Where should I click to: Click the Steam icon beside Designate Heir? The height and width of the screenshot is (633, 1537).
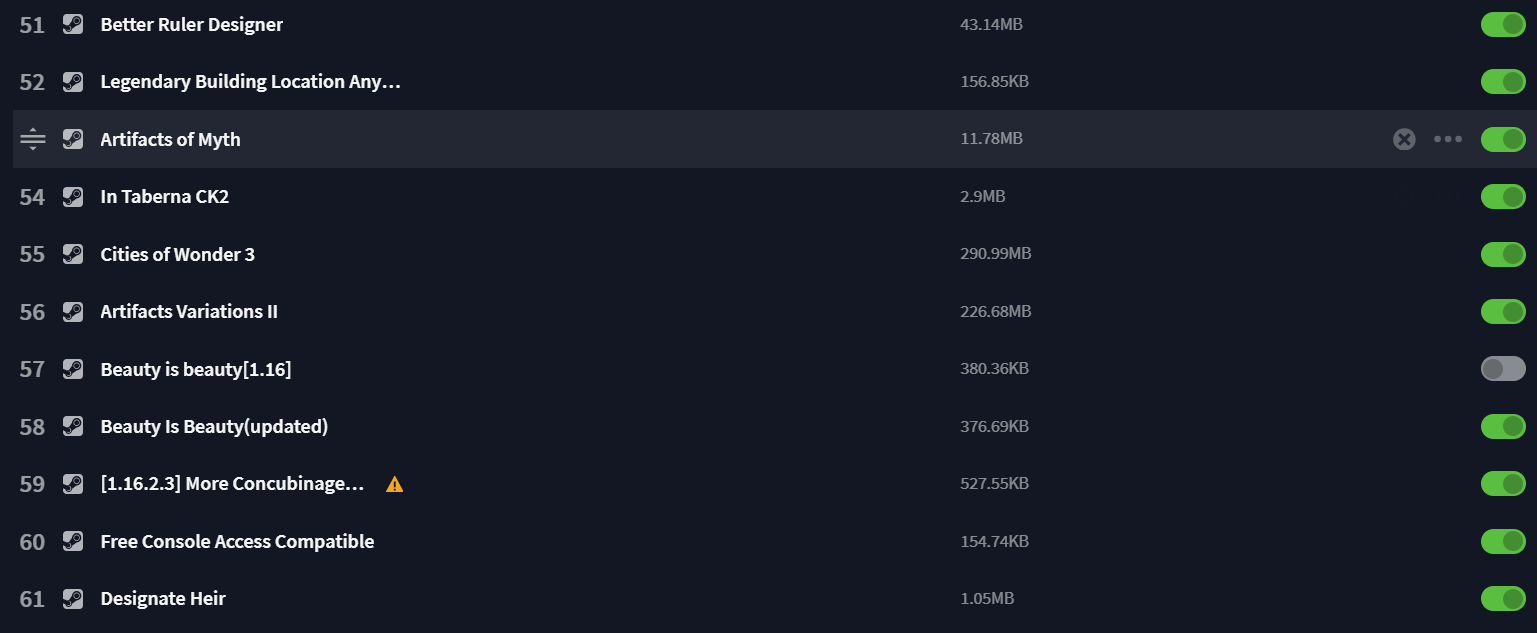point(72,599)
